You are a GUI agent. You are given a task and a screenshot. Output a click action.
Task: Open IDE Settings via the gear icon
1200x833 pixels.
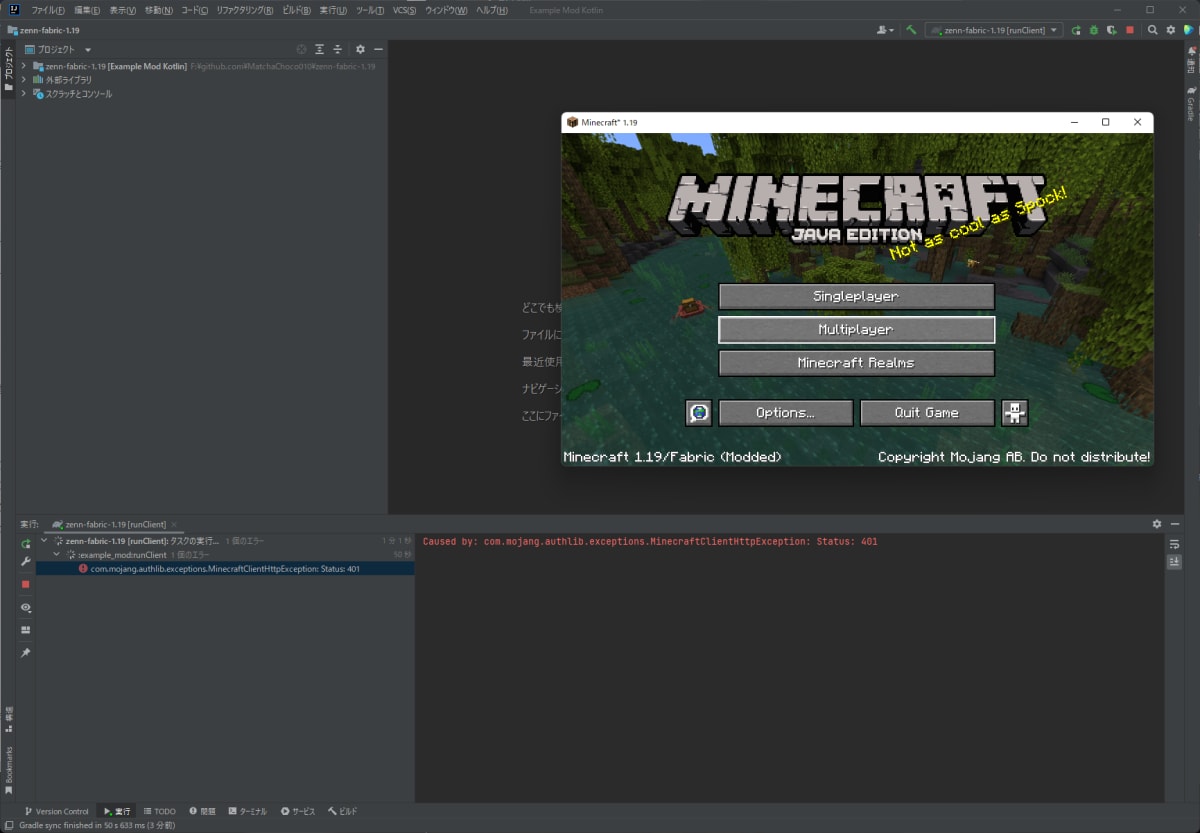pyautogui.click(x=1170, y=30)
